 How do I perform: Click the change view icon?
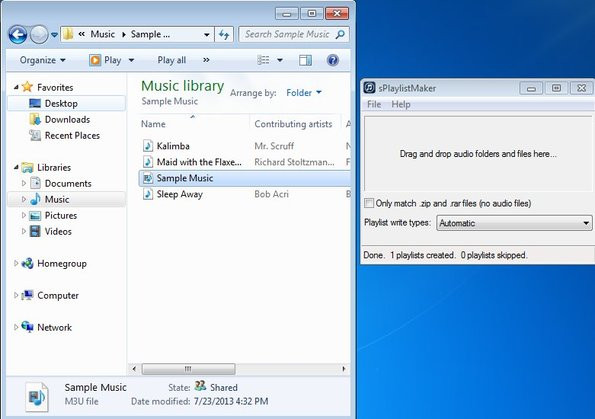point(263,60)
